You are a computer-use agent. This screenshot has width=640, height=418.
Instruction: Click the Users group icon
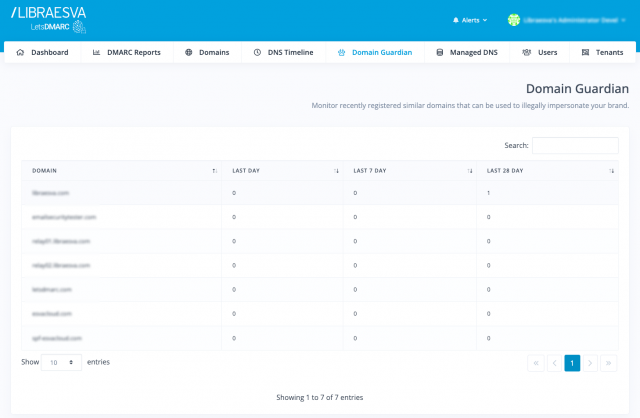(x=526, y=52)
